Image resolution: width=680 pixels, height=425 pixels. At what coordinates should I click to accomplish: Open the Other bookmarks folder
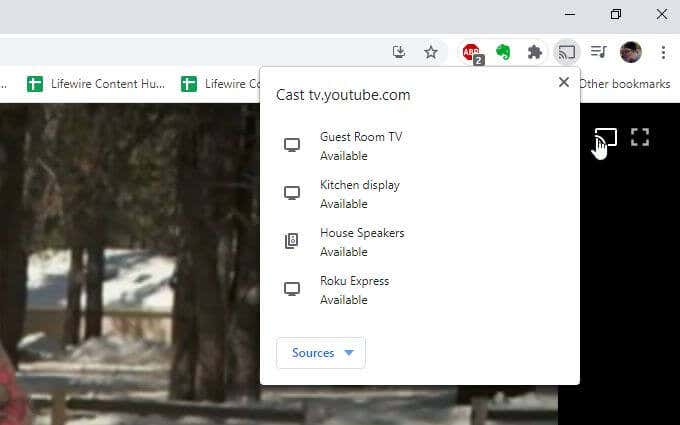(624, 84)
